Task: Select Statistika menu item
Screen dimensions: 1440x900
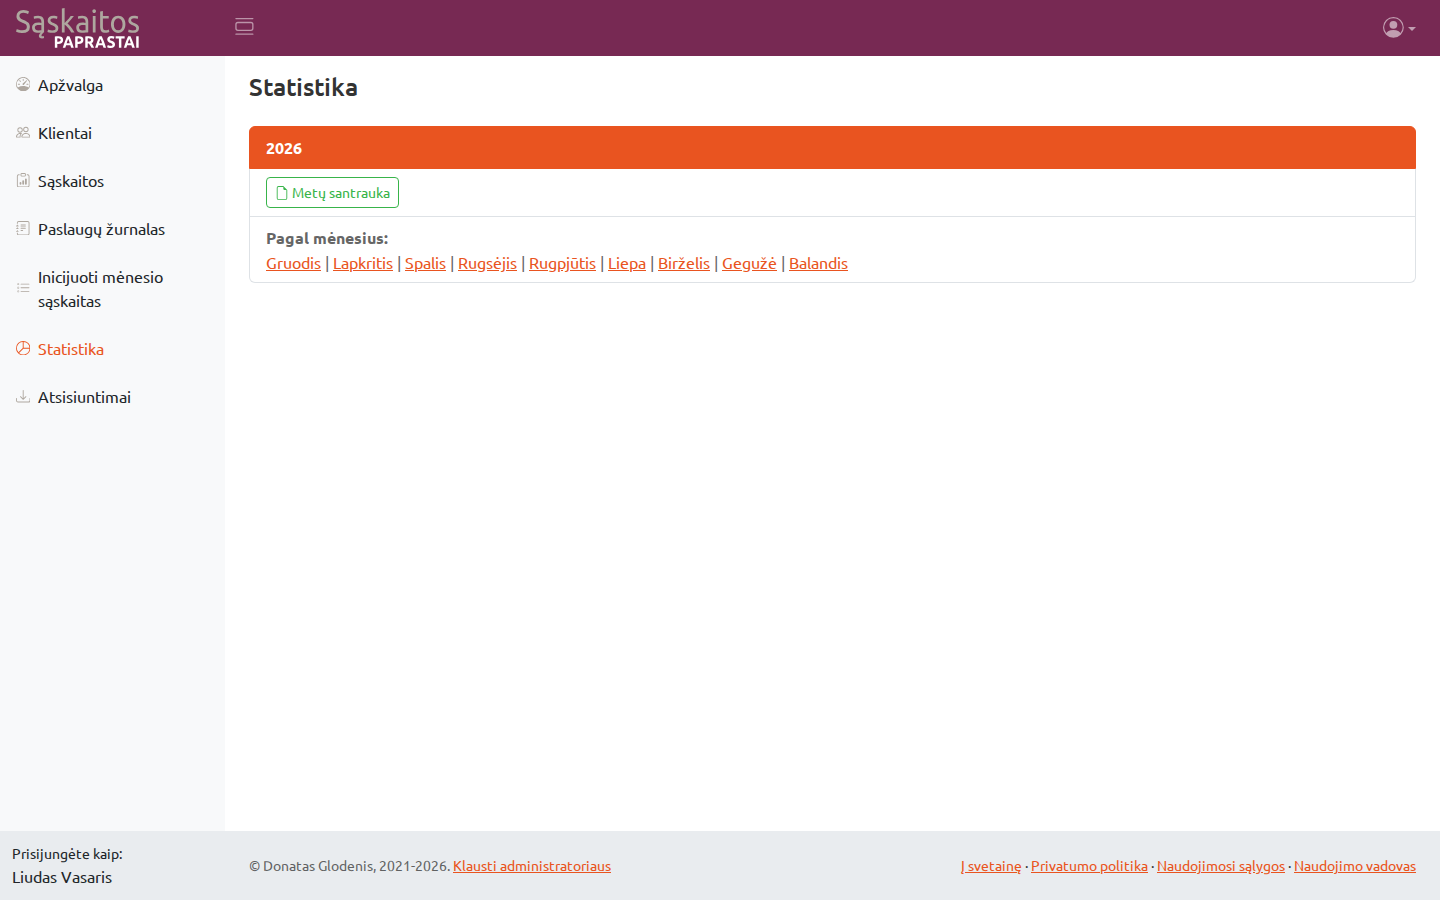Action: click(112, 349)
